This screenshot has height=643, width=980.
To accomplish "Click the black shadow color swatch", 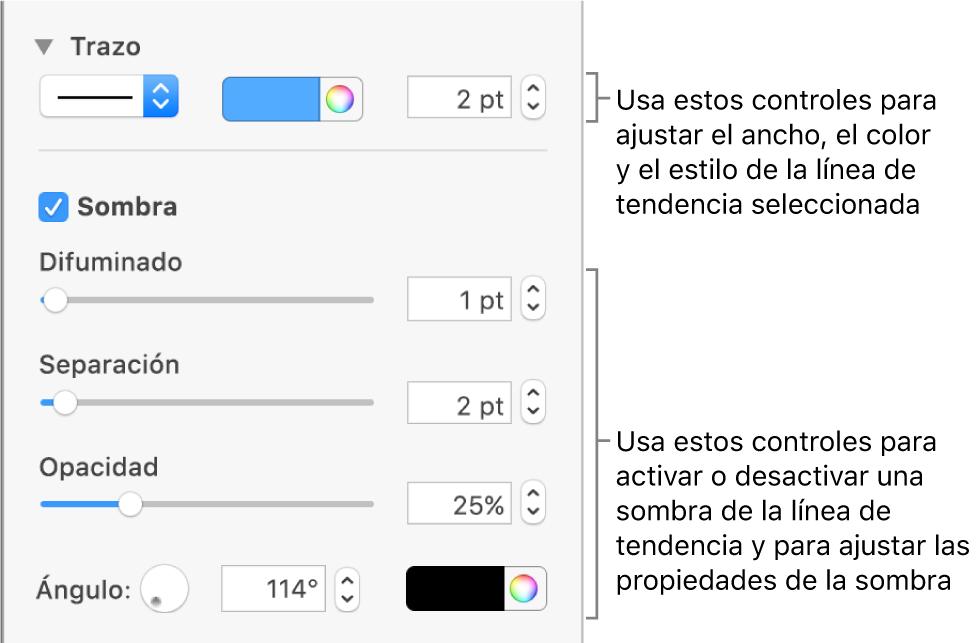I will coord(455,588).
